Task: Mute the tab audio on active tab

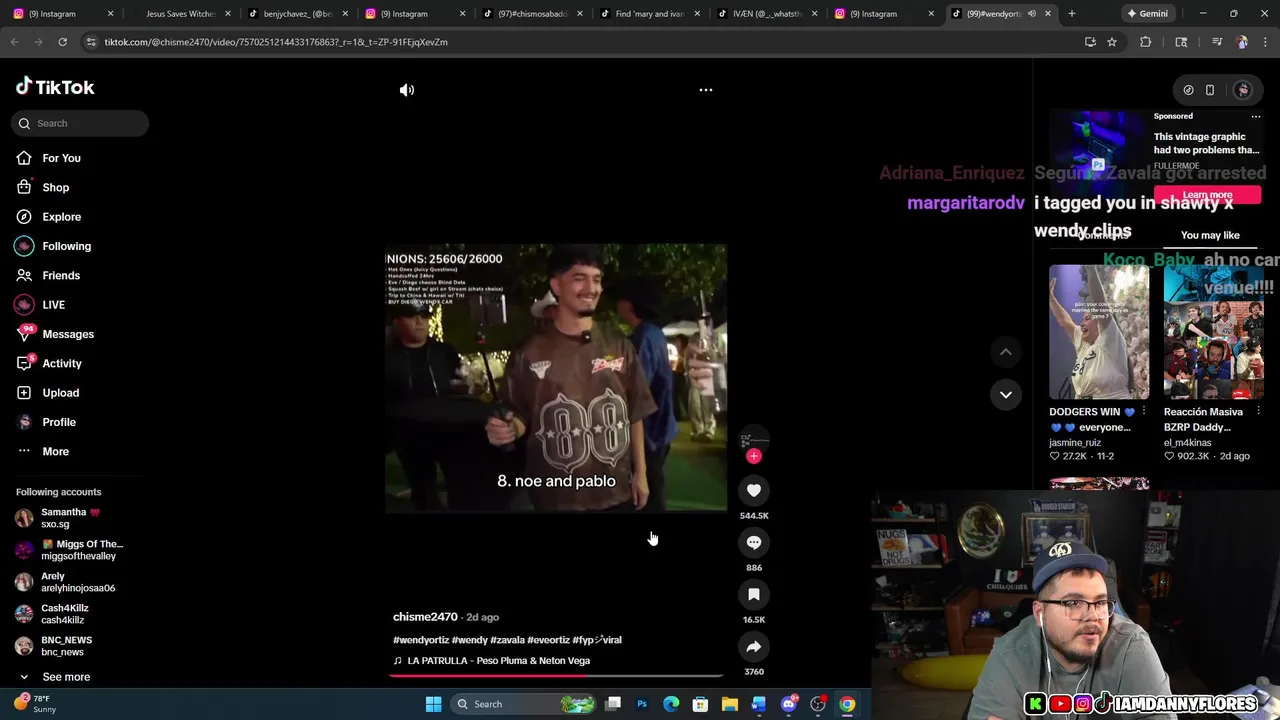Action: 1031,14
